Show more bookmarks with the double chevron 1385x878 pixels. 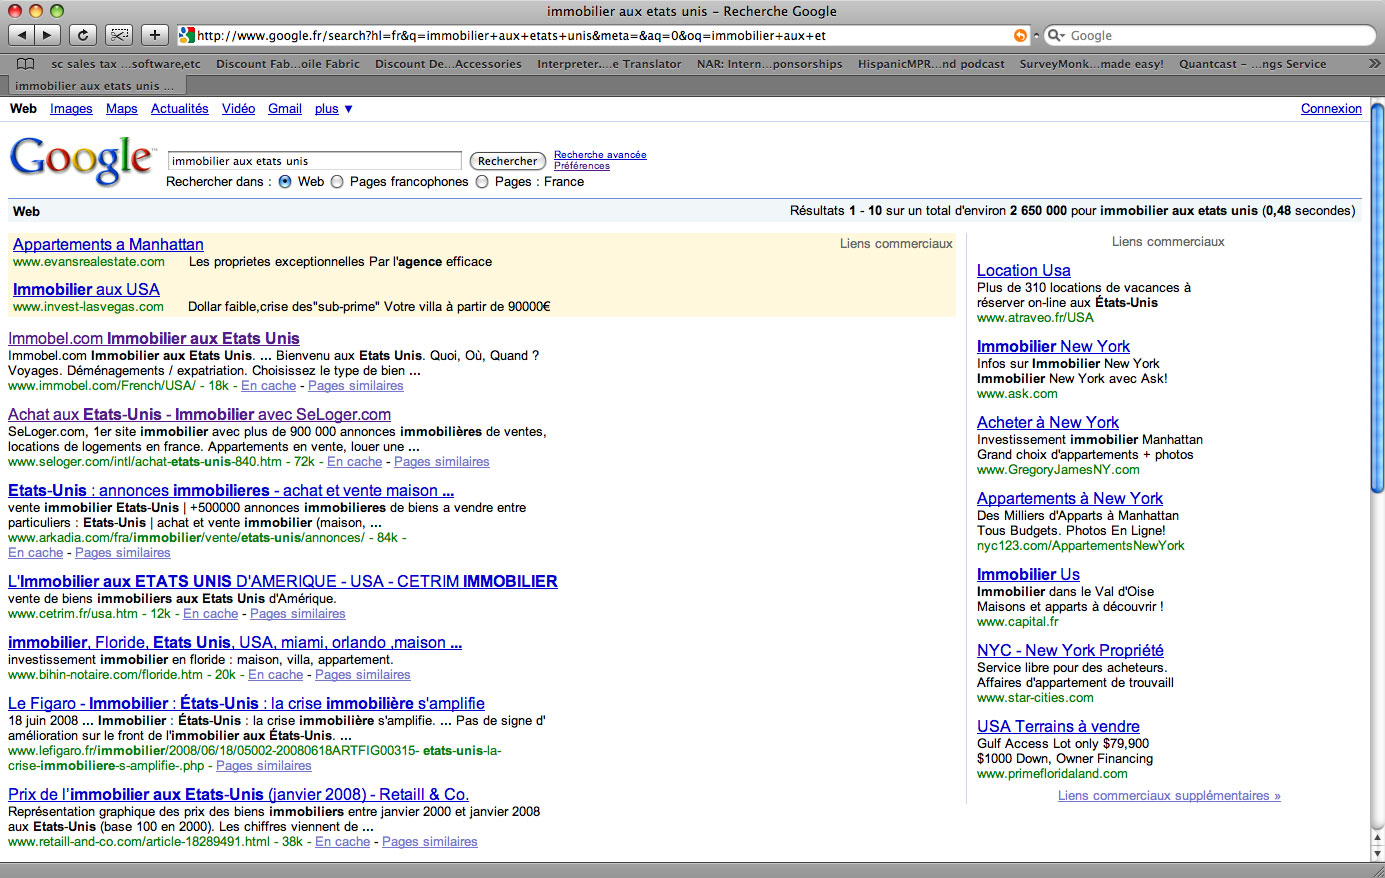(1373, 63)
